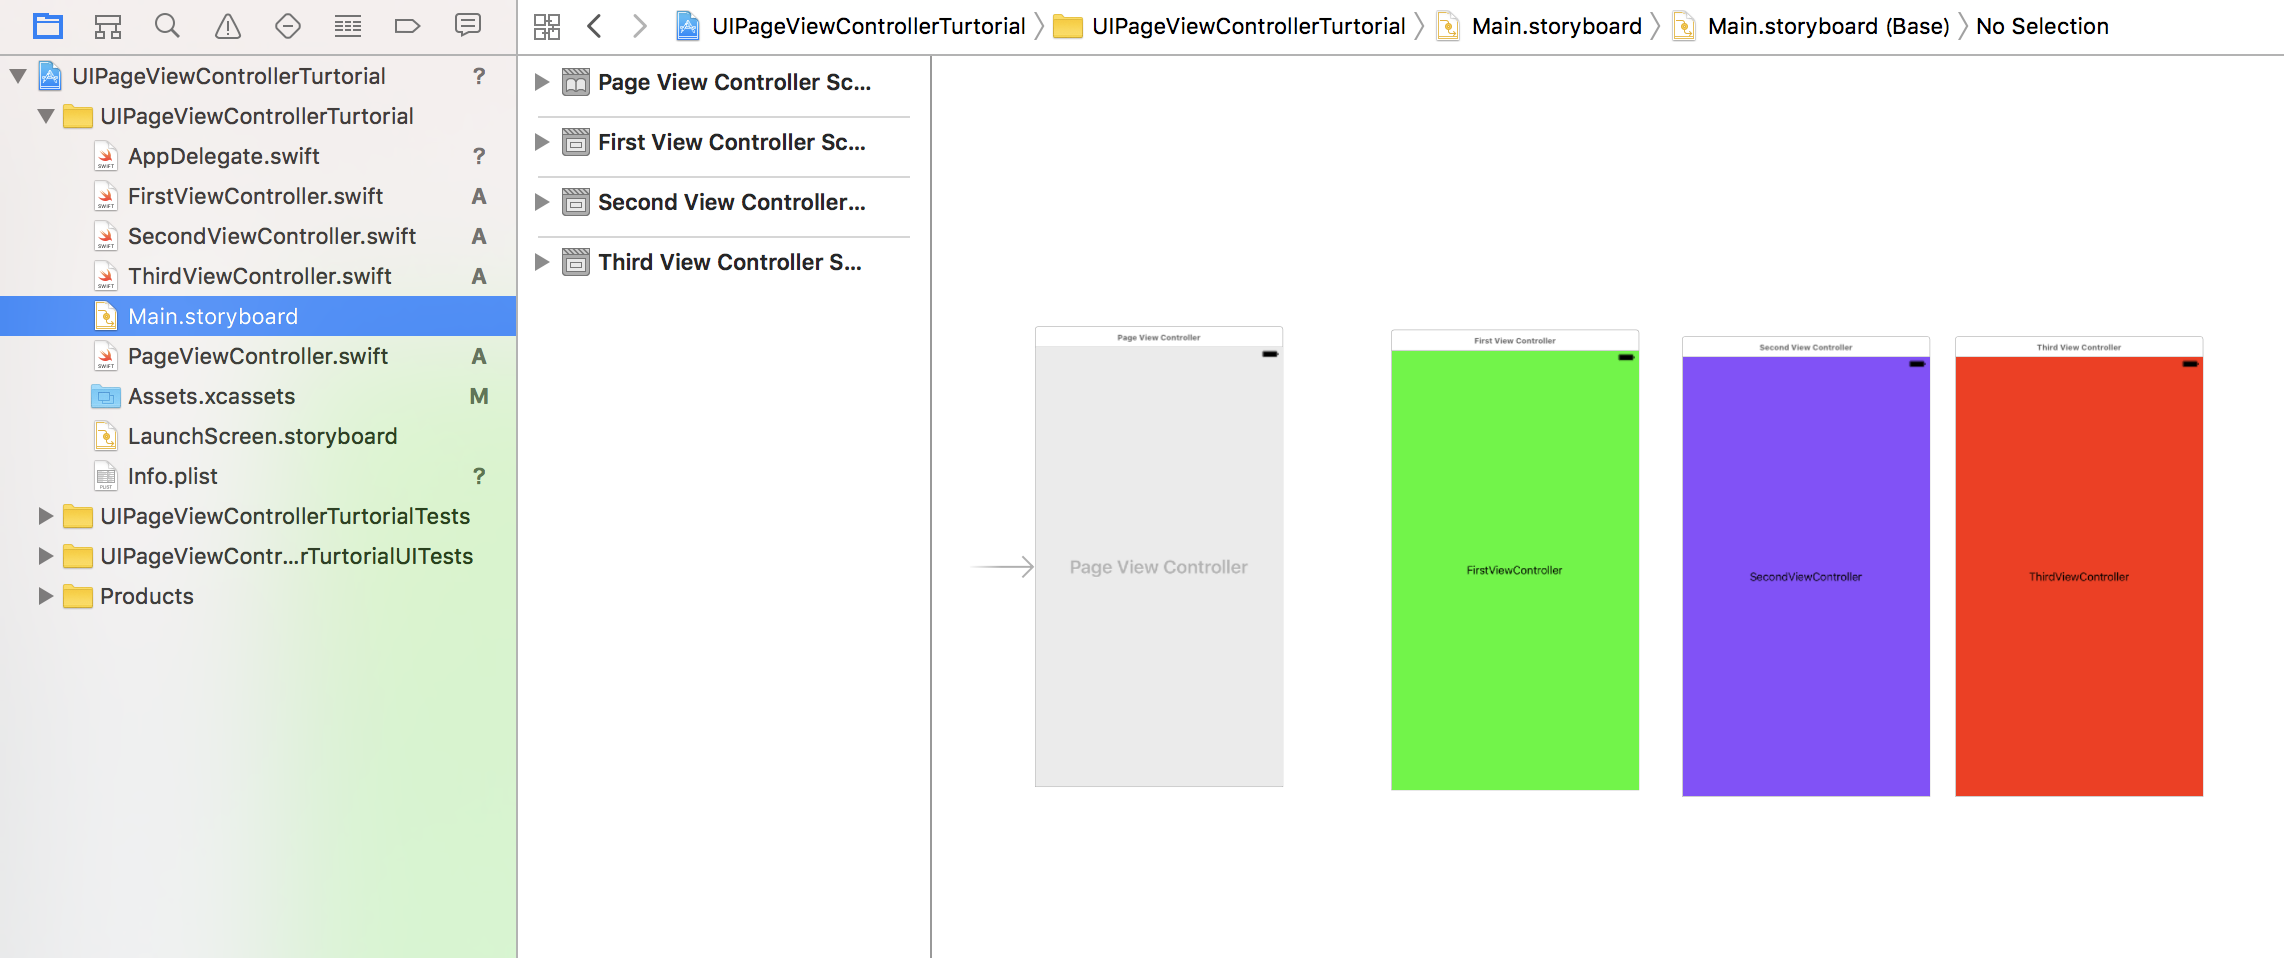Open the Report navigator speech bubble icon

click(467, 25)
